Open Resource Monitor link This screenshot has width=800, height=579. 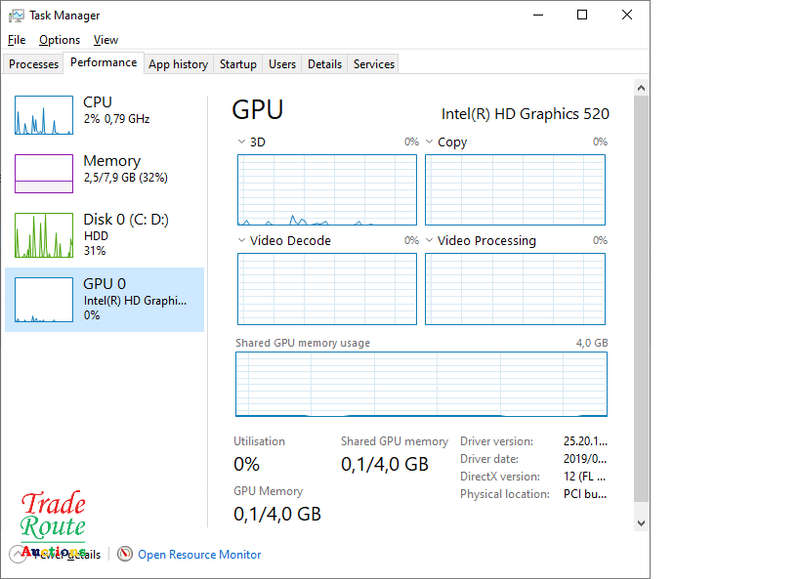[199, 555]
